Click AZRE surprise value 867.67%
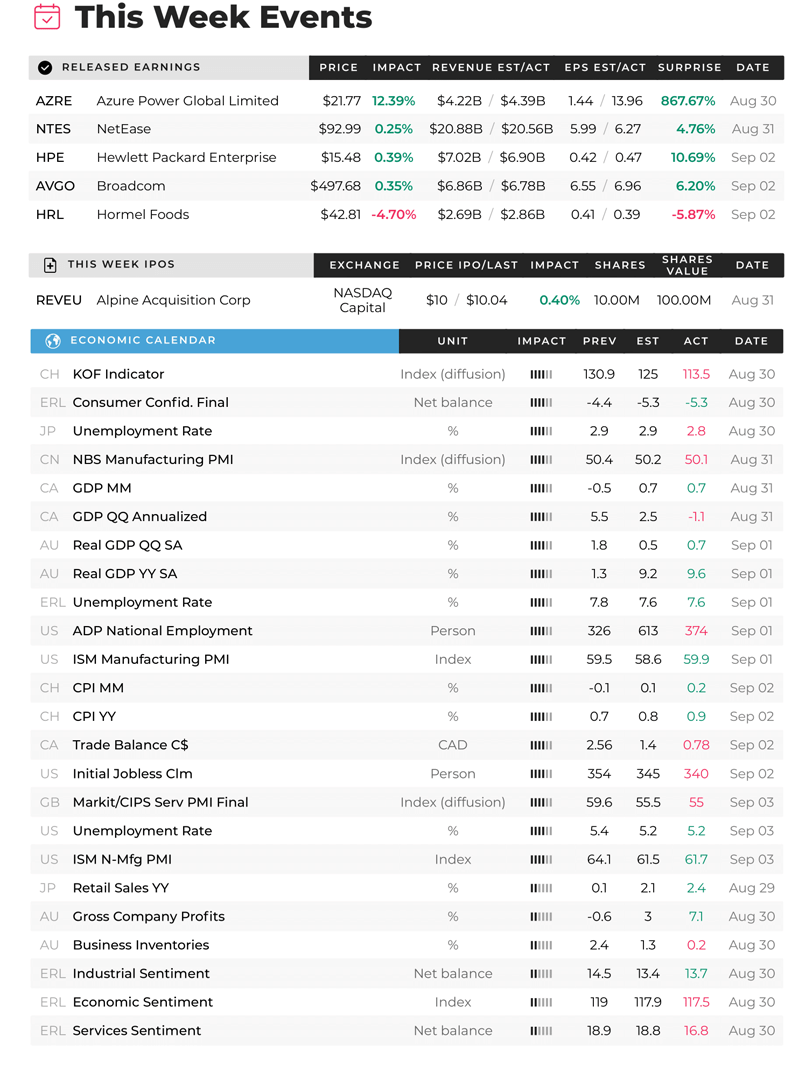Image resolution: width=806 pixels, height=1073 pixels. pos(688,101)
